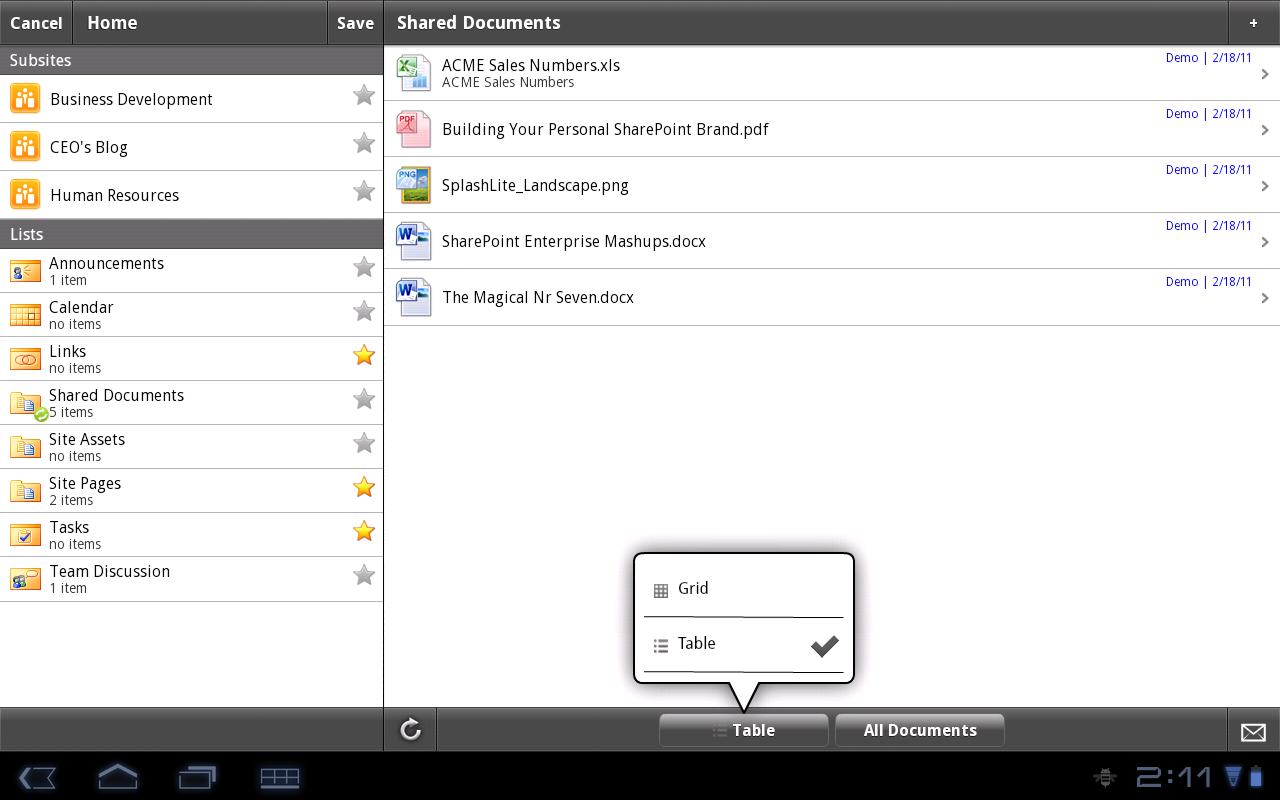Viewport: 1280px width, 800px height.
Task: Open the Human Resources subsite icon
Action: (25, 194)
